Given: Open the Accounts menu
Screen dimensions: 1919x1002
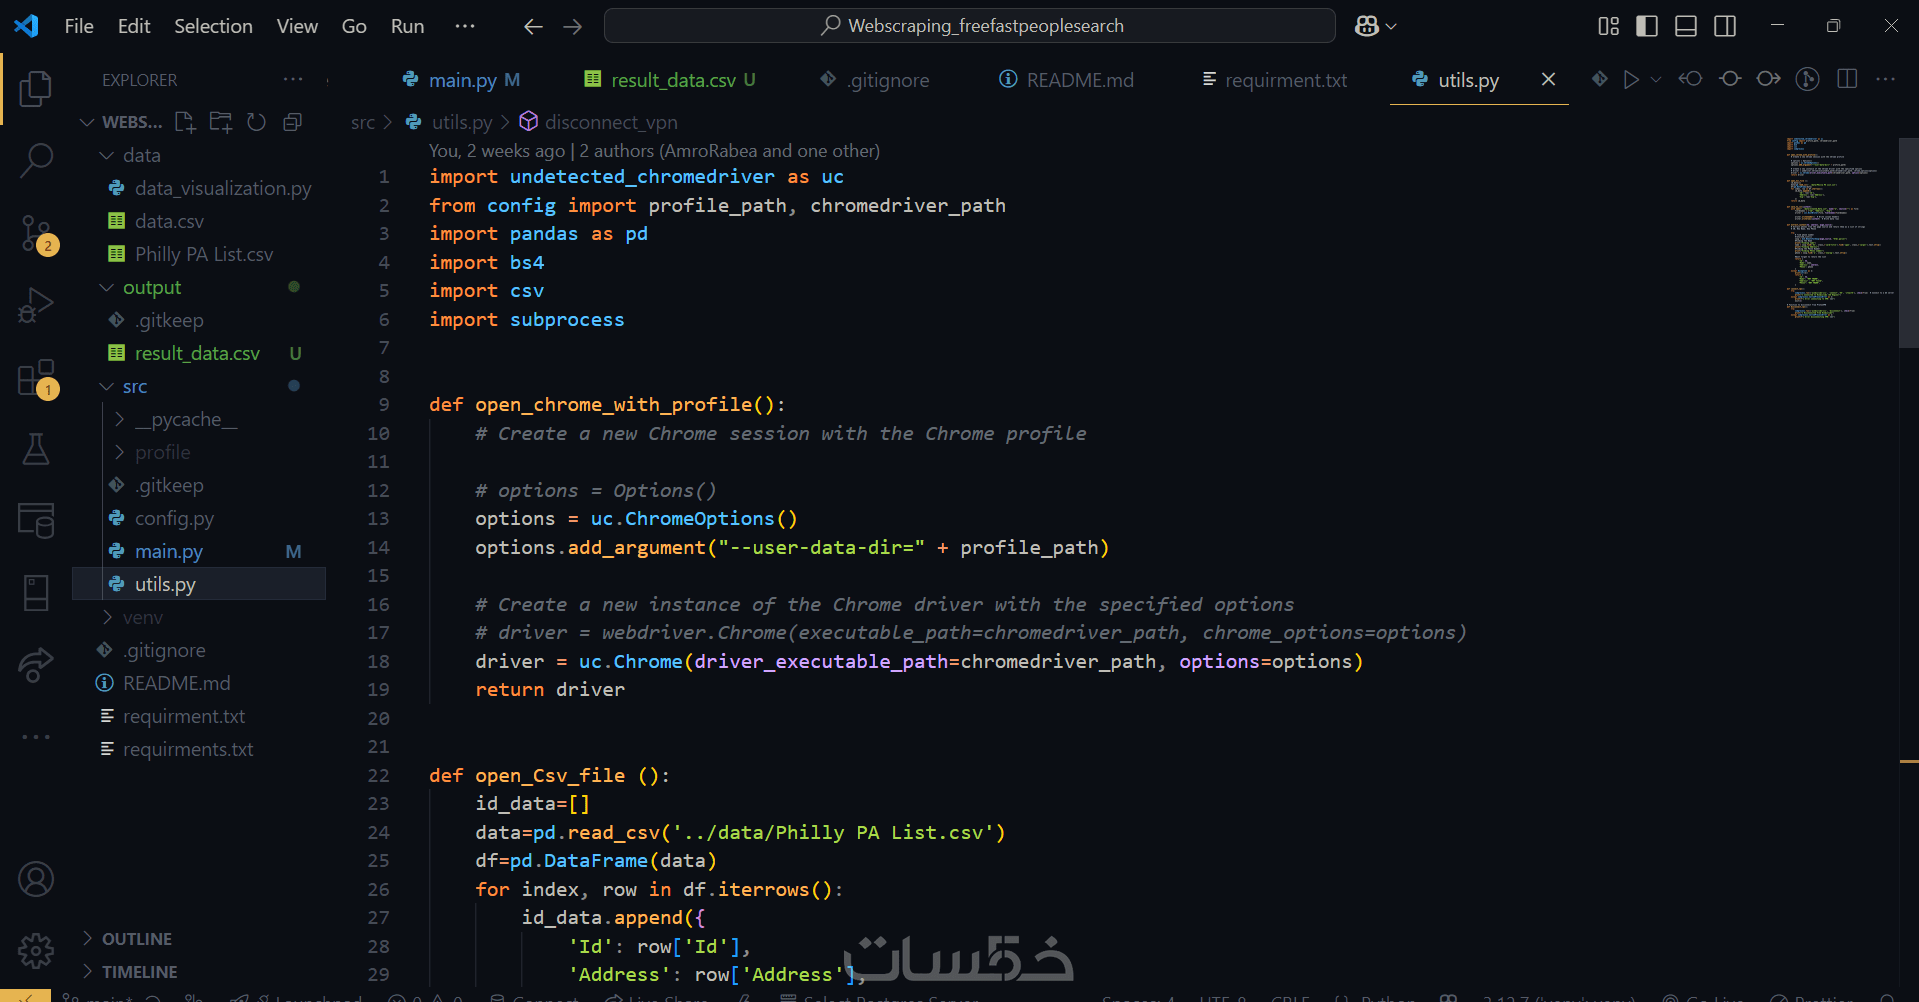Looking at the screenshot, I should click(36, 879).
